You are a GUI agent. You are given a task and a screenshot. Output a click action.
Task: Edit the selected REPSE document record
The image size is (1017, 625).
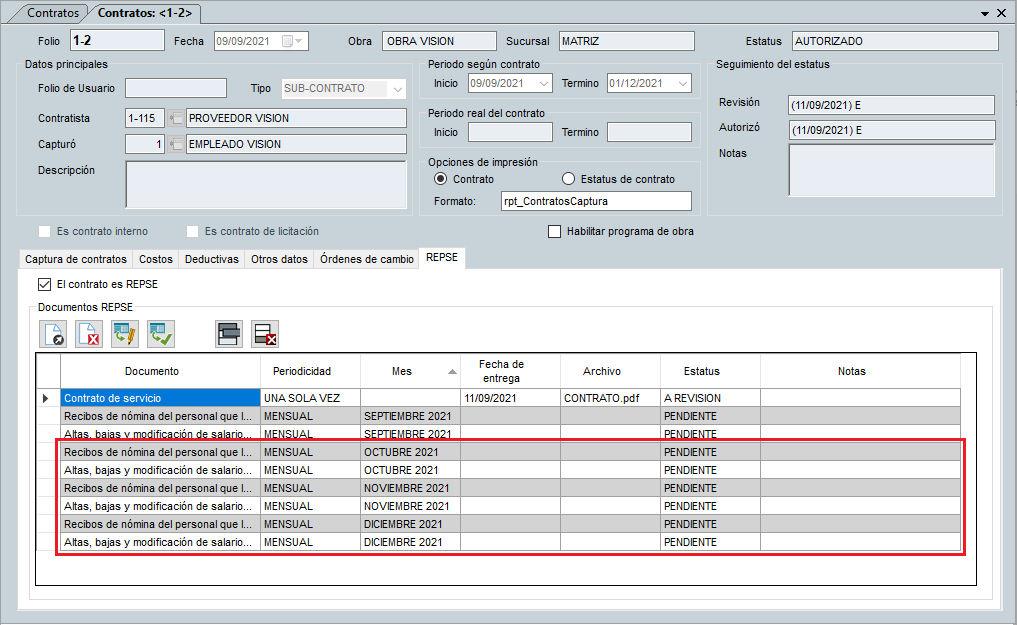[124, 333]
